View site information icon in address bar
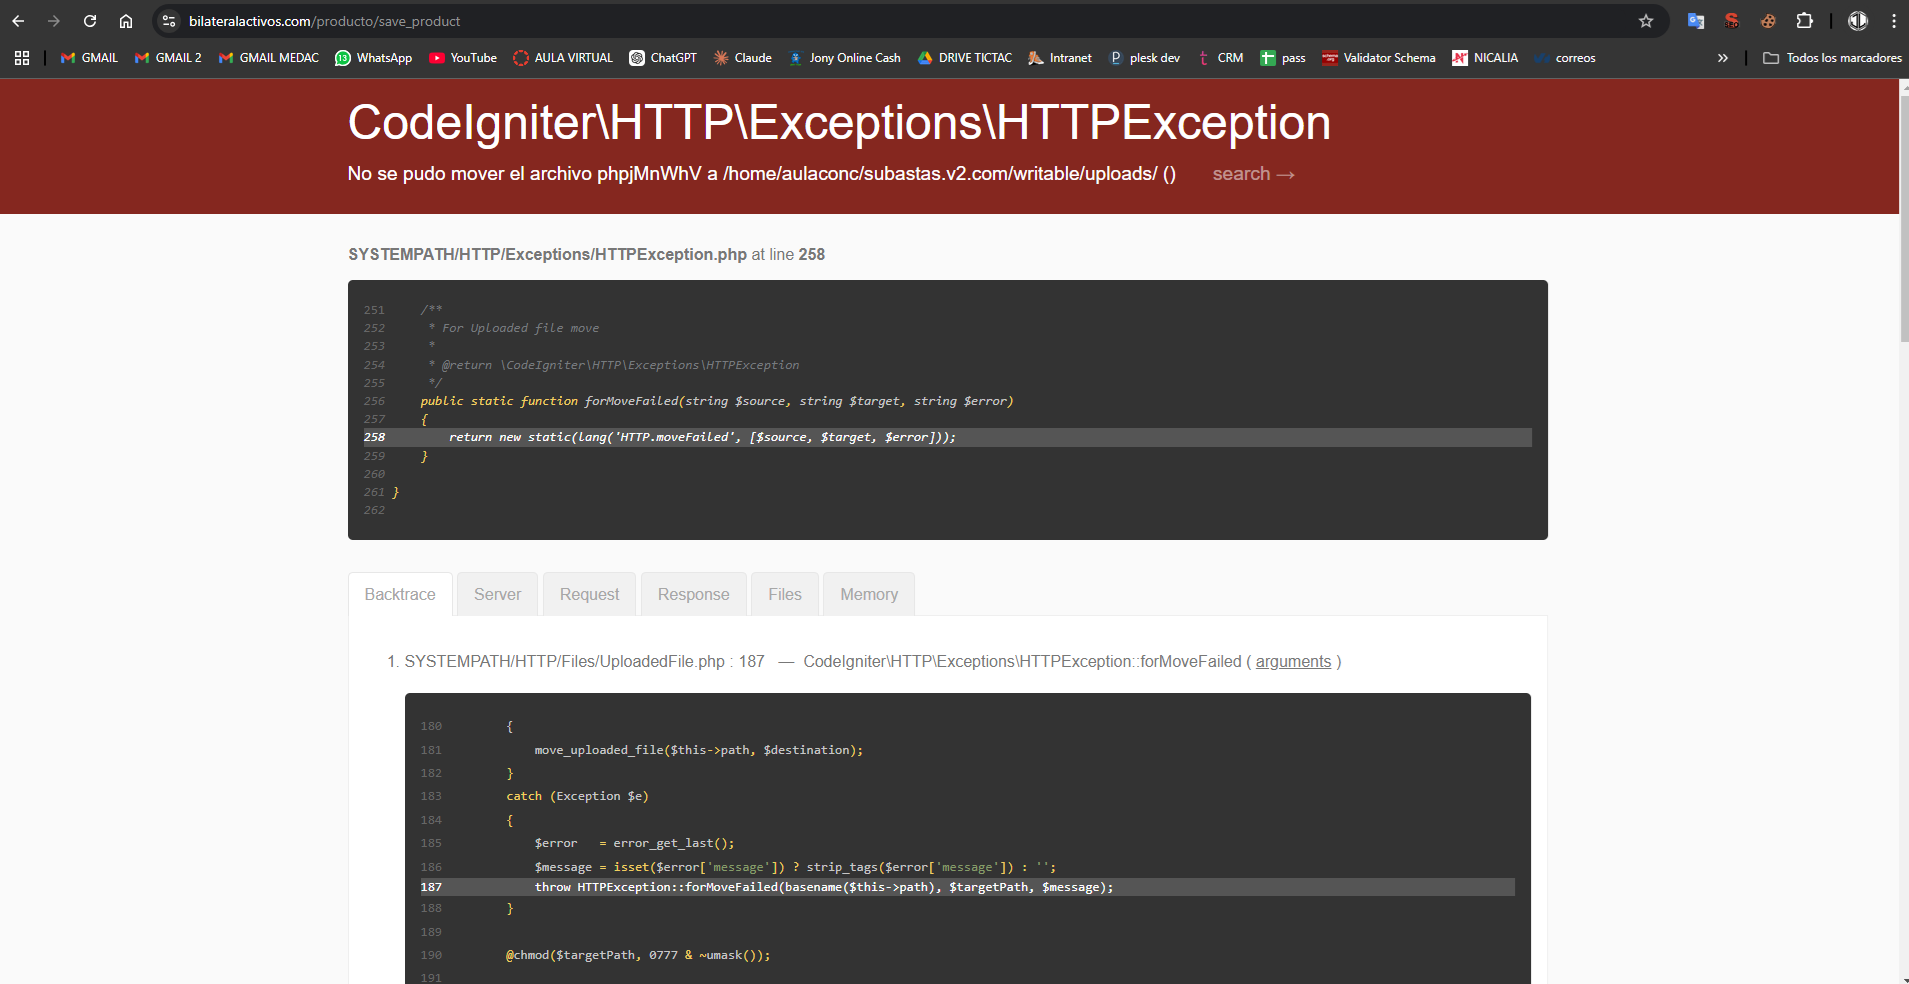Image resolution: width=1909 pixels, height=984 pixels. click(169, 21)
